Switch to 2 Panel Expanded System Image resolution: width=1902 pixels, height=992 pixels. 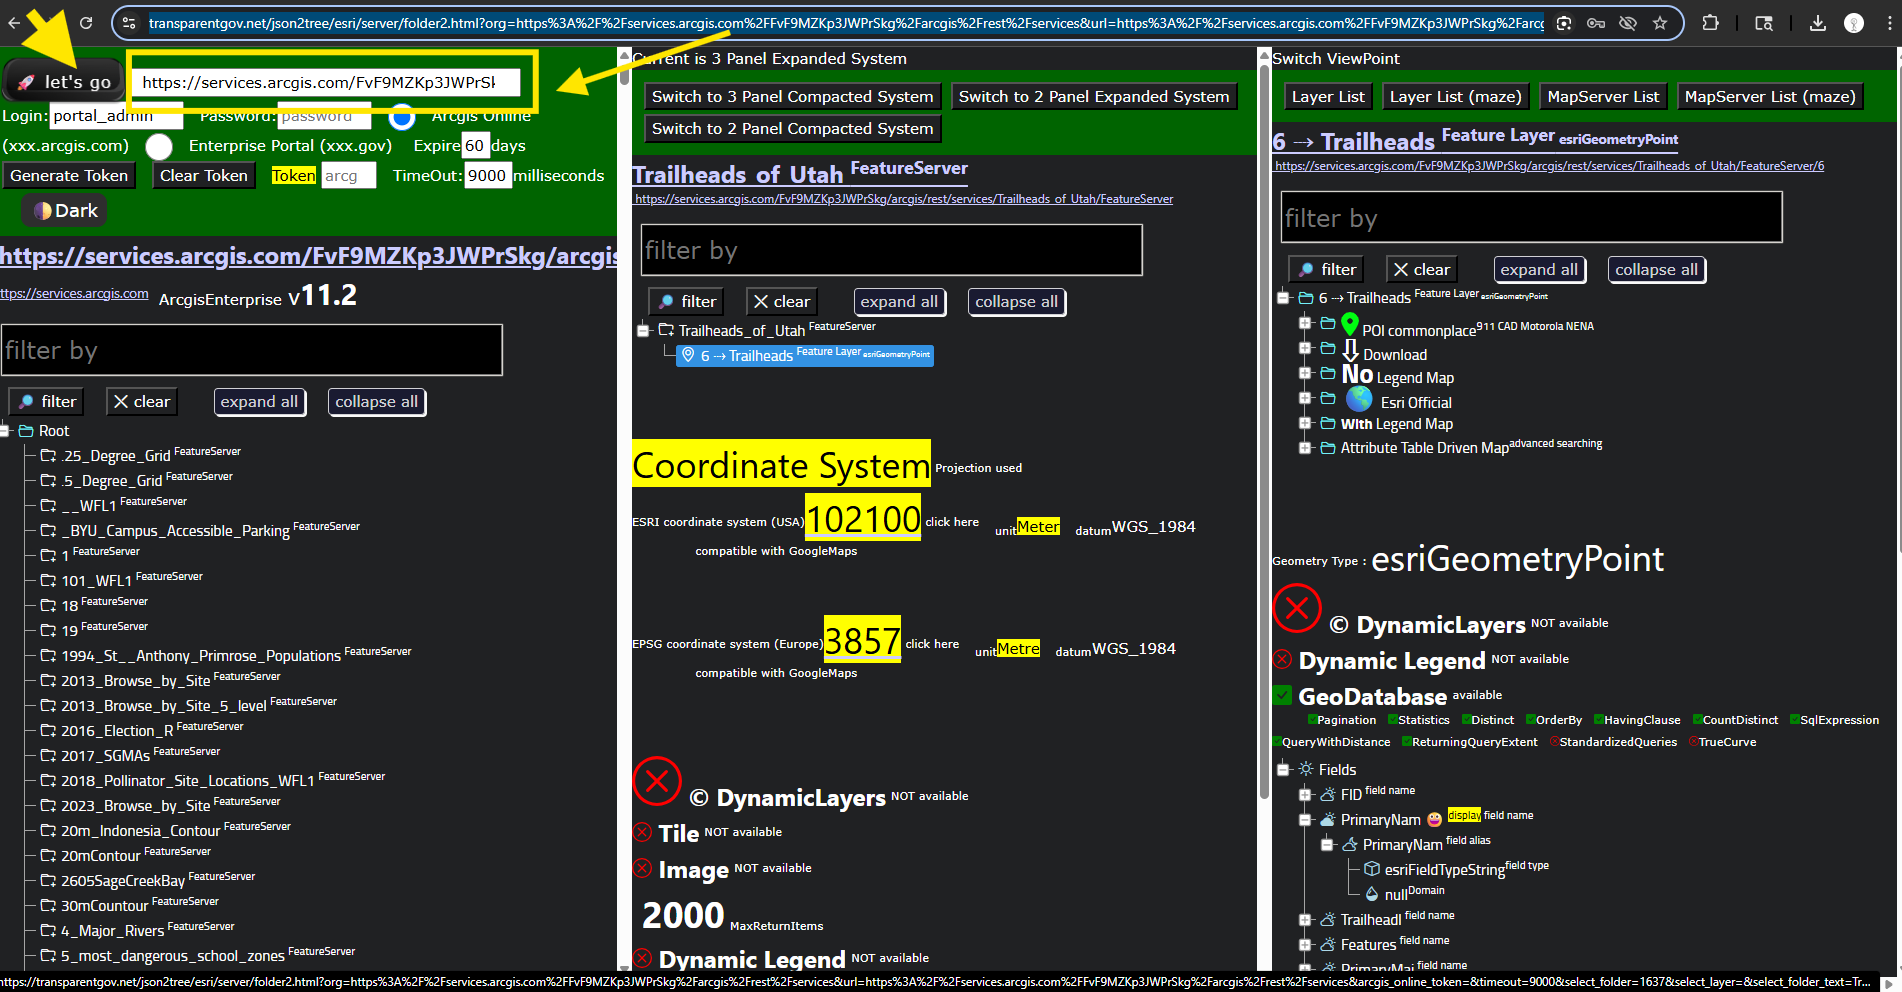[x=1094, y=97]
